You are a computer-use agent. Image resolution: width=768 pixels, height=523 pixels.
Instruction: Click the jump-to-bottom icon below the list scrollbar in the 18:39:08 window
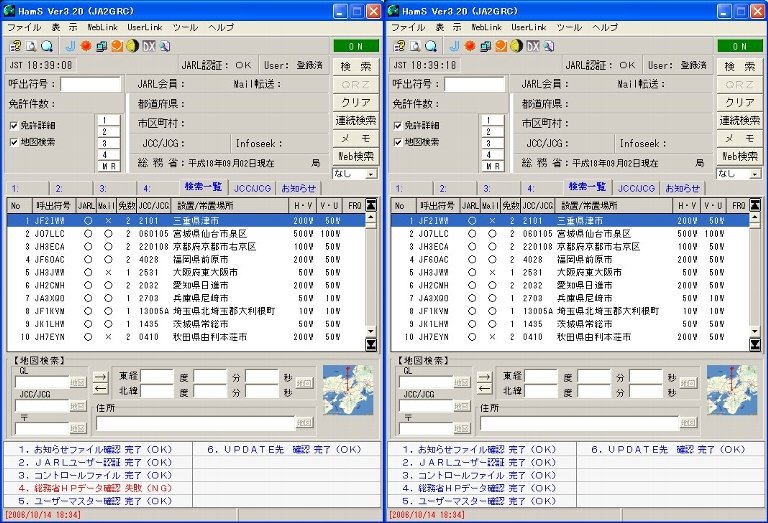371,345
